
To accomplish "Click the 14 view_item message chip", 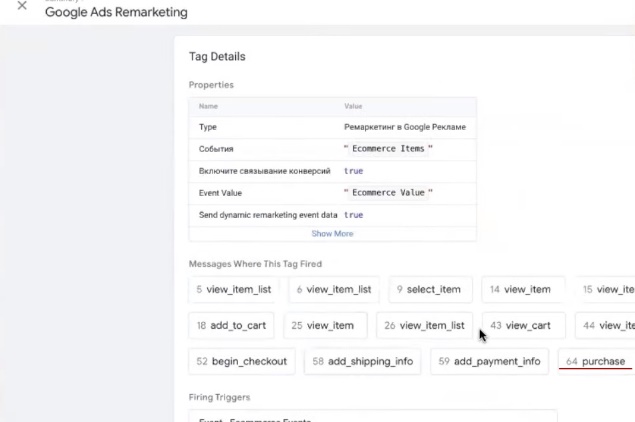I will click(x=520, y=290).
